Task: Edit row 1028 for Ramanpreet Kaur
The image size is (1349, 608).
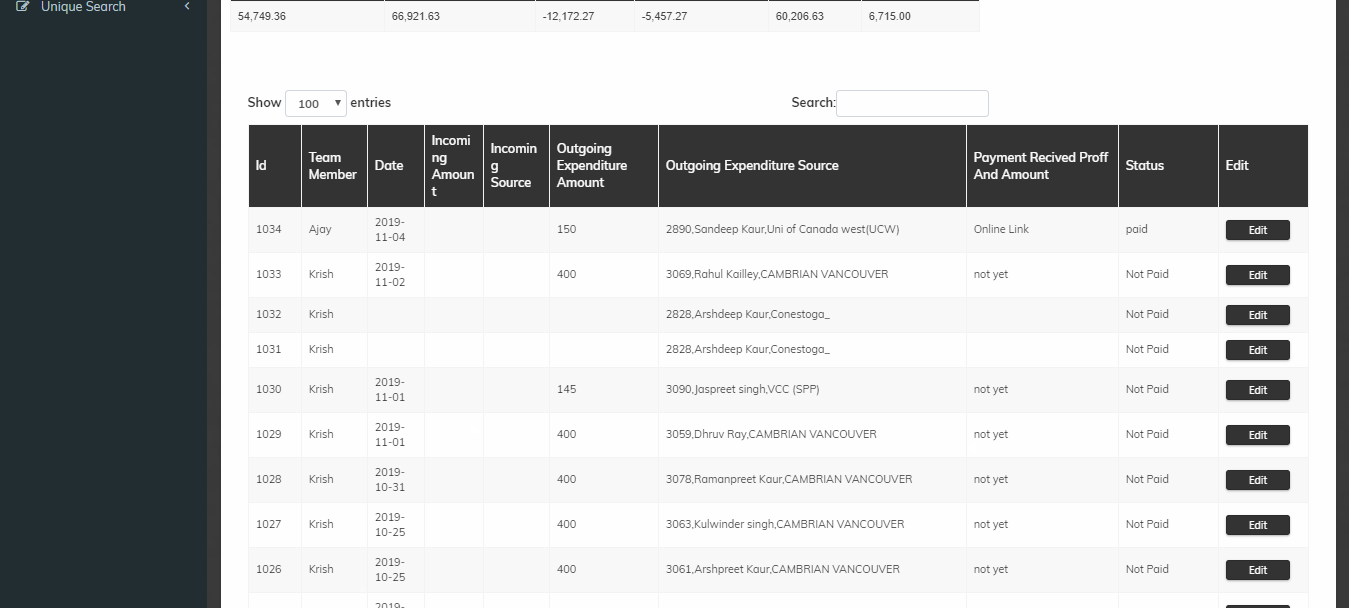Action: [1257, 480]
